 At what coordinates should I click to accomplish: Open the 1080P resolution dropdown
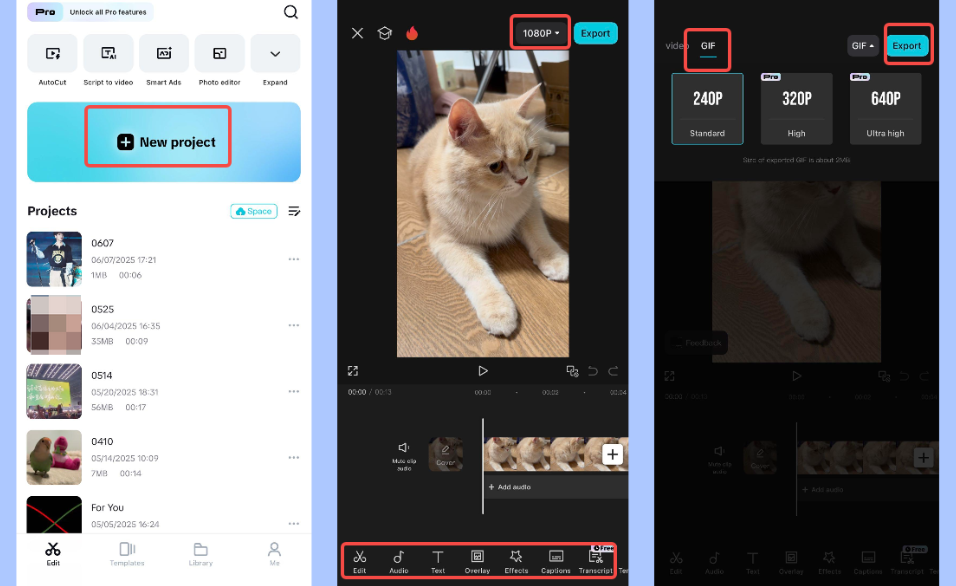pos(539,32)
